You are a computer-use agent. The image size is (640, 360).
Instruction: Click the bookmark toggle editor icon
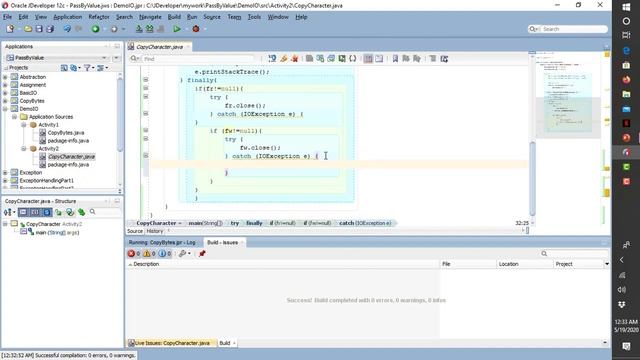pos(395,59)
